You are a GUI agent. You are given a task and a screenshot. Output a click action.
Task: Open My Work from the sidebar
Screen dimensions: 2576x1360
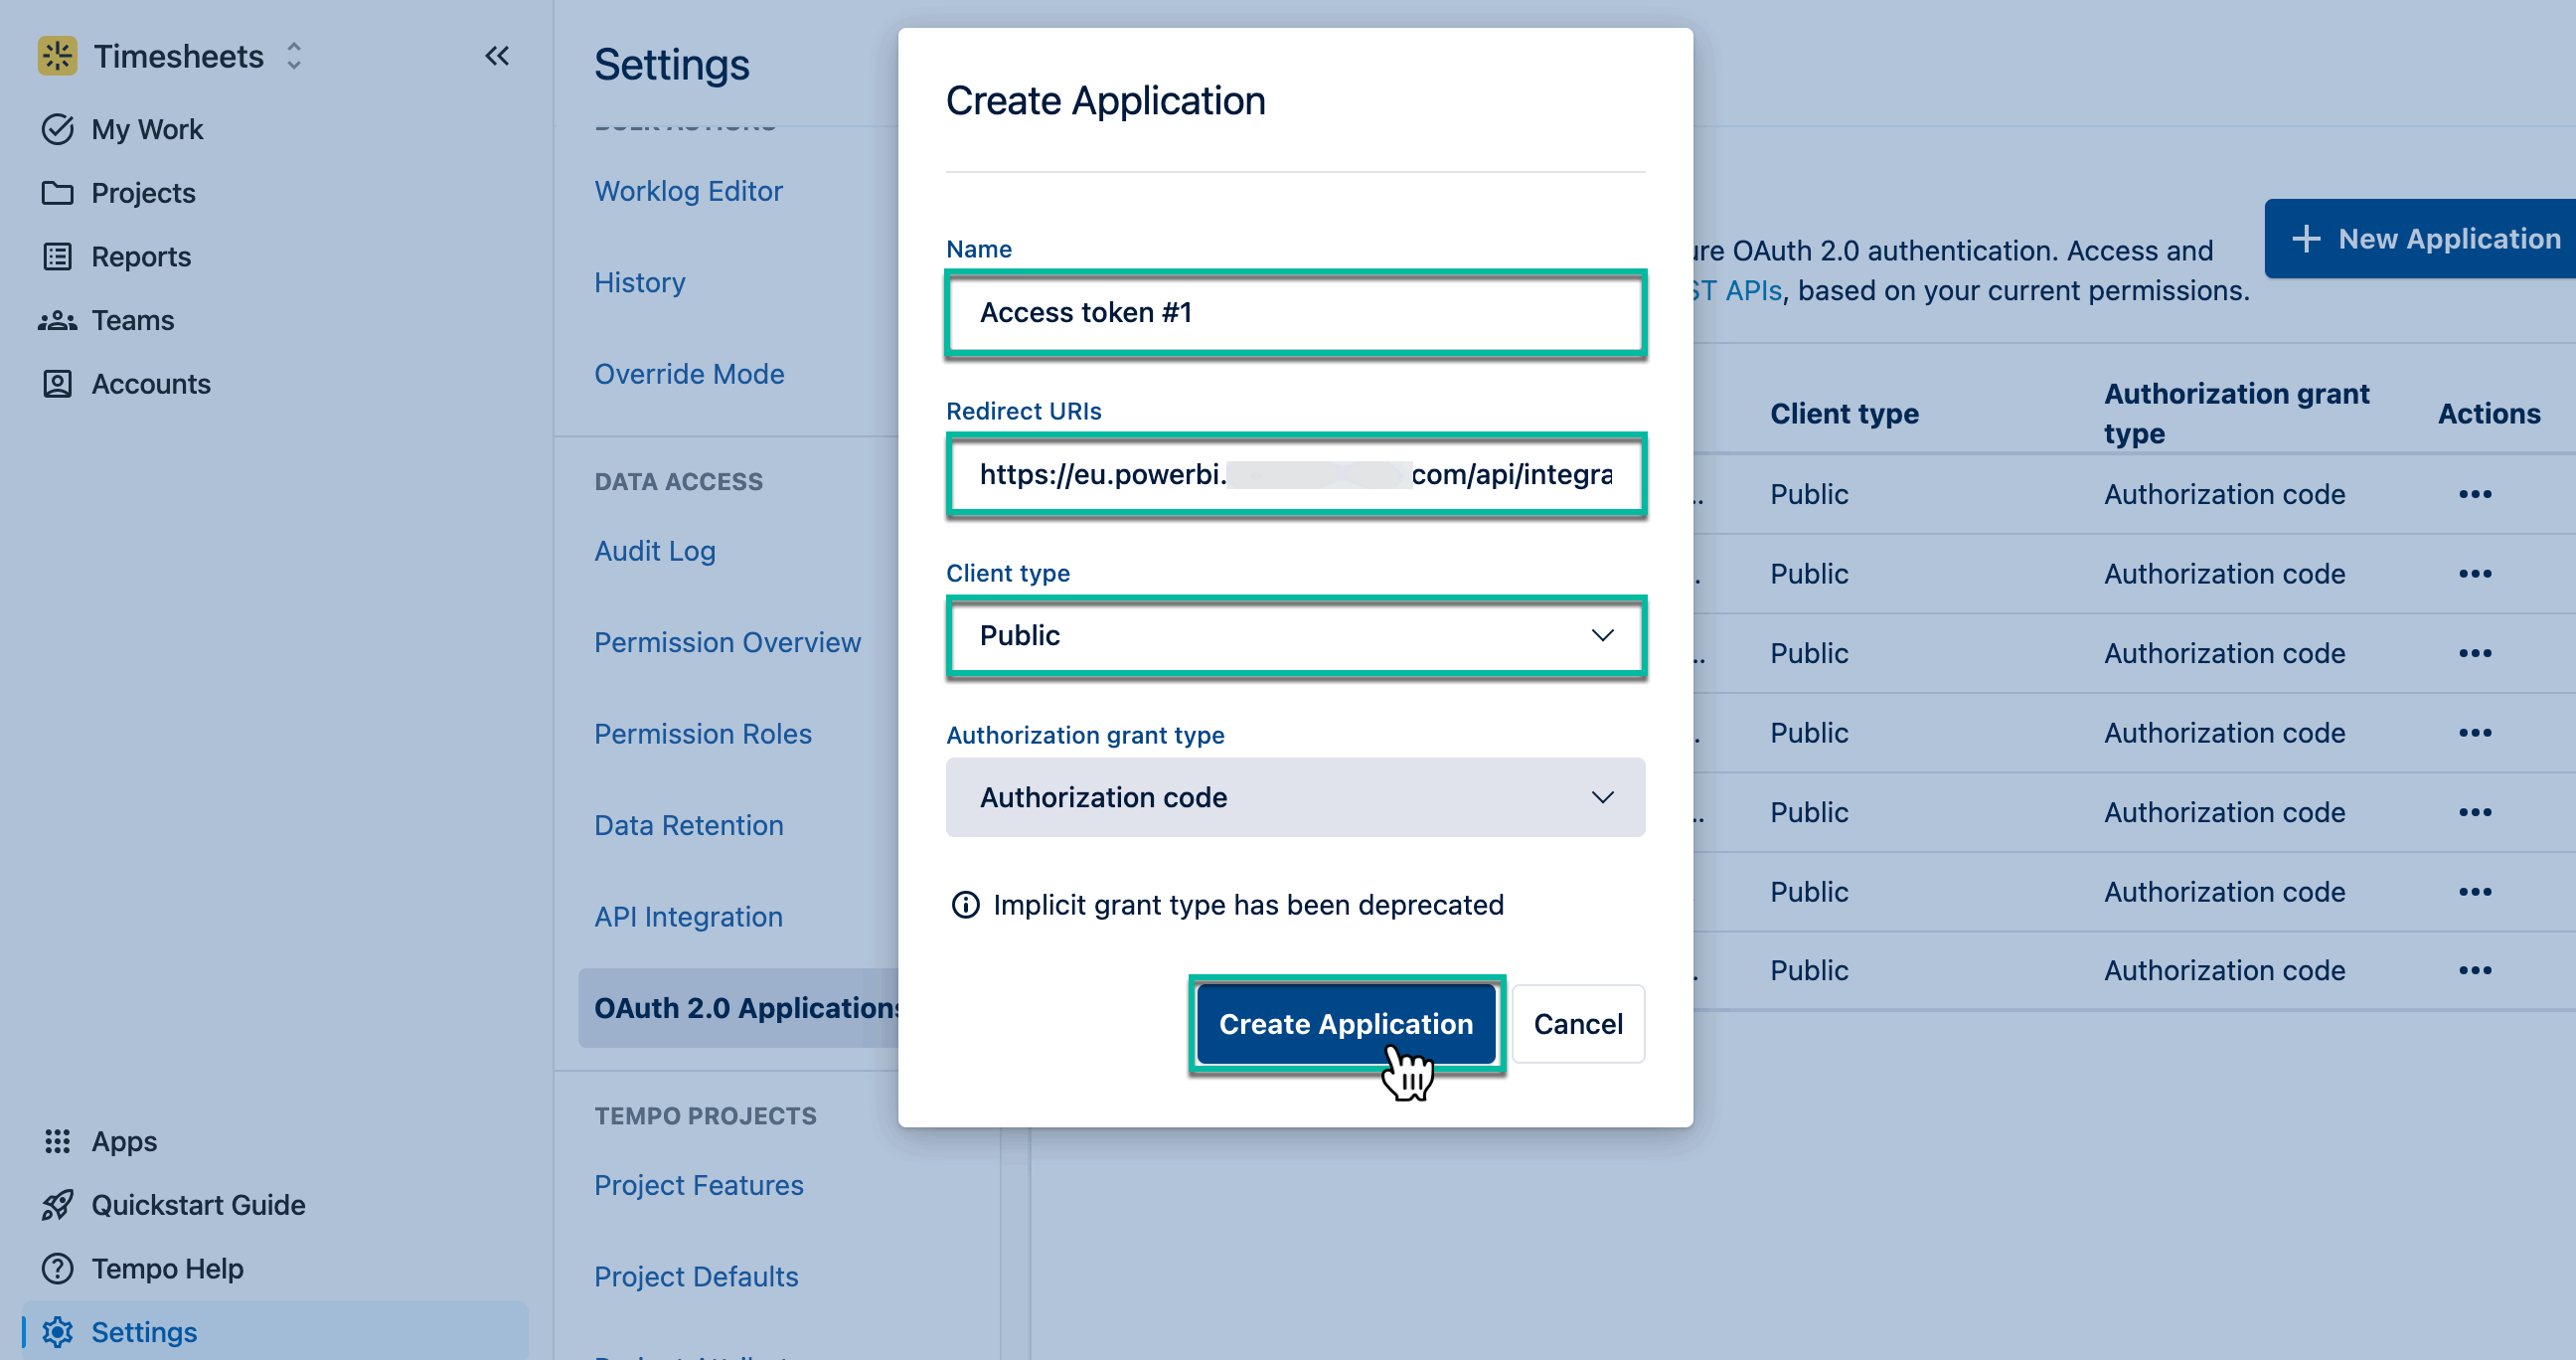tap(146, 128)
